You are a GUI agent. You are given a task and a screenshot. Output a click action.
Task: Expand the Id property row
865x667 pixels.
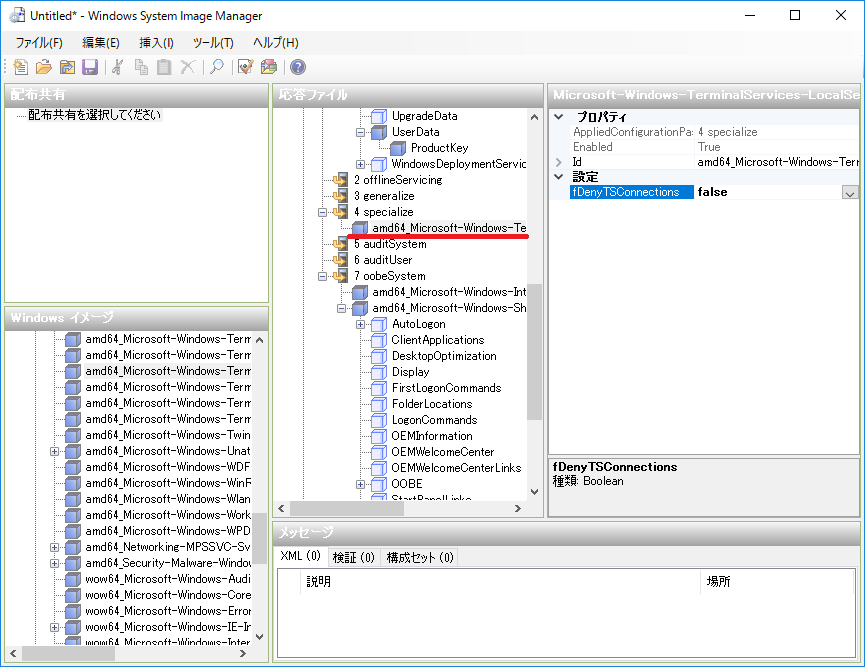click(559, 162)
